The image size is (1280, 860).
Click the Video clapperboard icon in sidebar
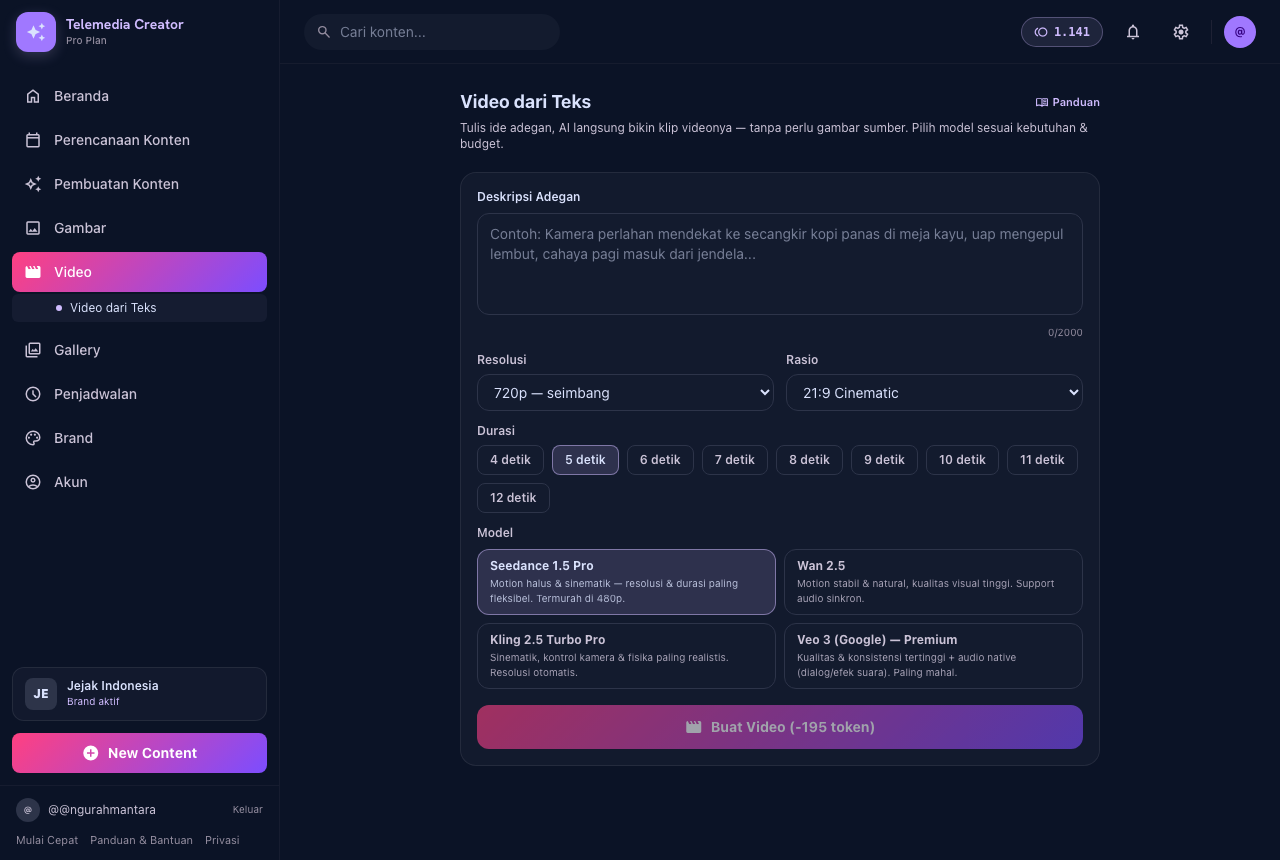[x=33, y=272]
